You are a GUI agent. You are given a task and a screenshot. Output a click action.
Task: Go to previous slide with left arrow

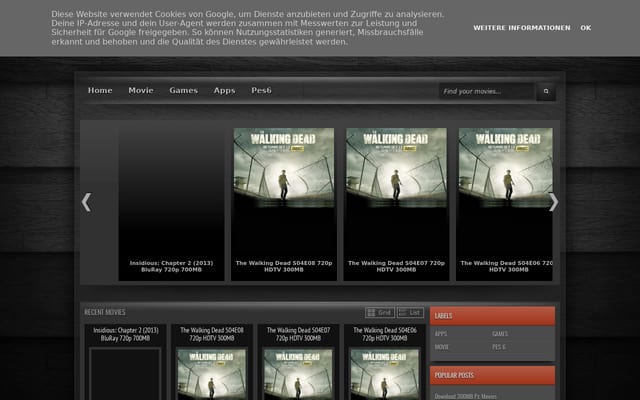click(86, 202)
